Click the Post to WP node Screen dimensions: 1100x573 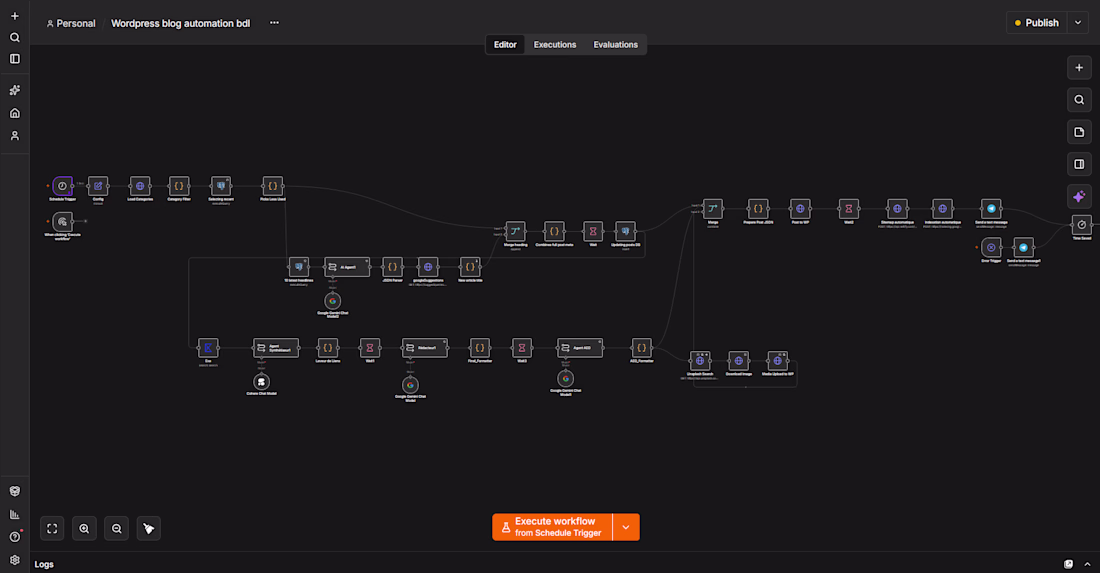click(800, 208)
